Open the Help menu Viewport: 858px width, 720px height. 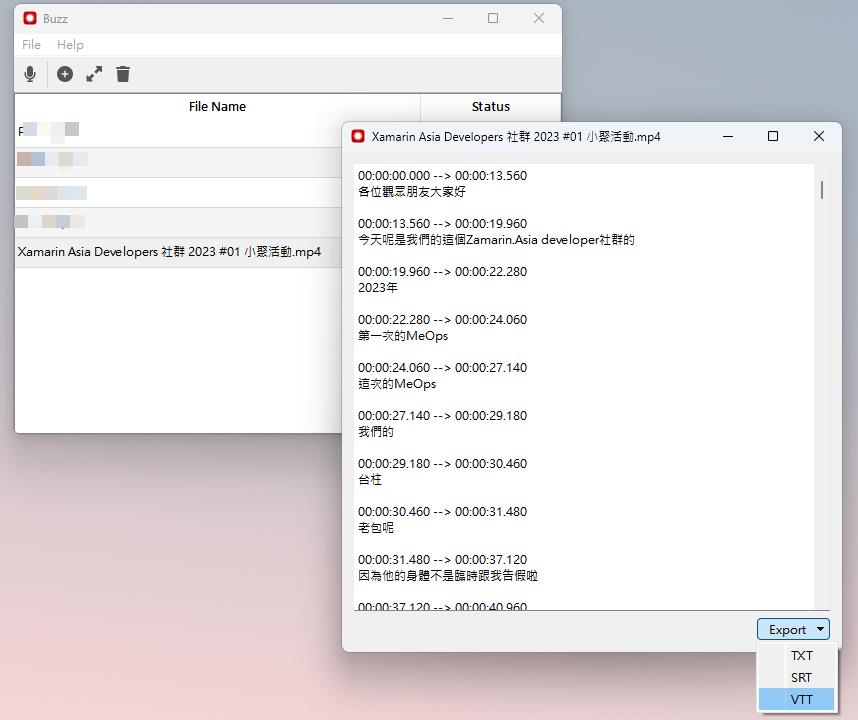(70, 44)
